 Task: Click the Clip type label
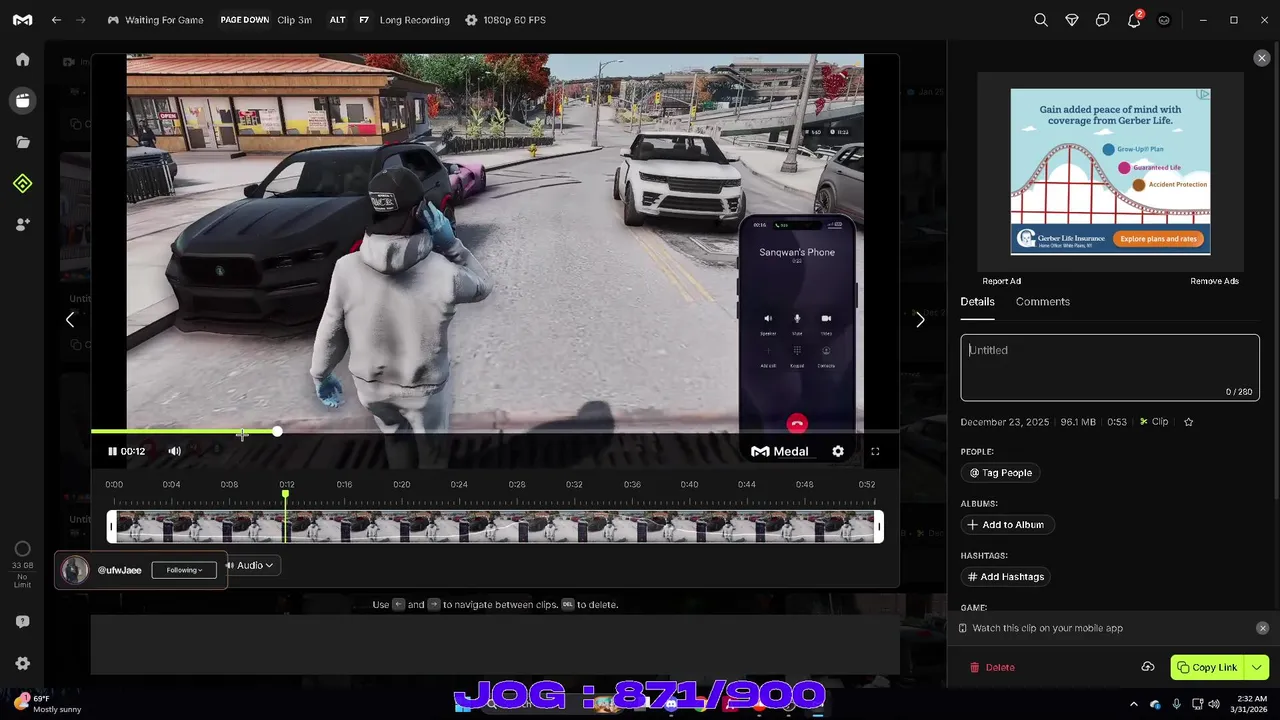tap(1154, 422)
